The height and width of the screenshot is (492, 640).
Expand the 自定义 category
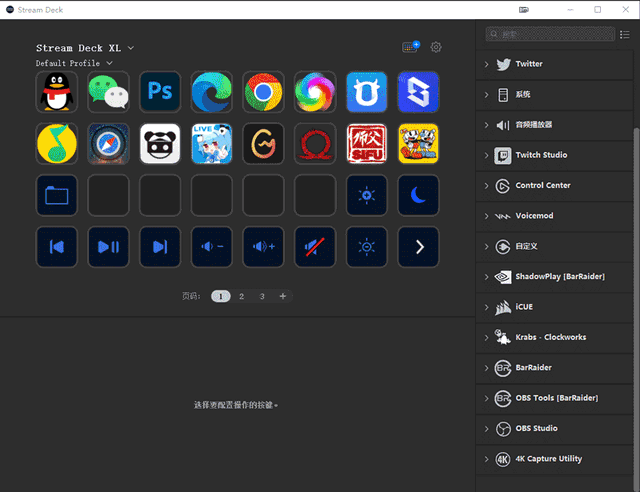554,247
